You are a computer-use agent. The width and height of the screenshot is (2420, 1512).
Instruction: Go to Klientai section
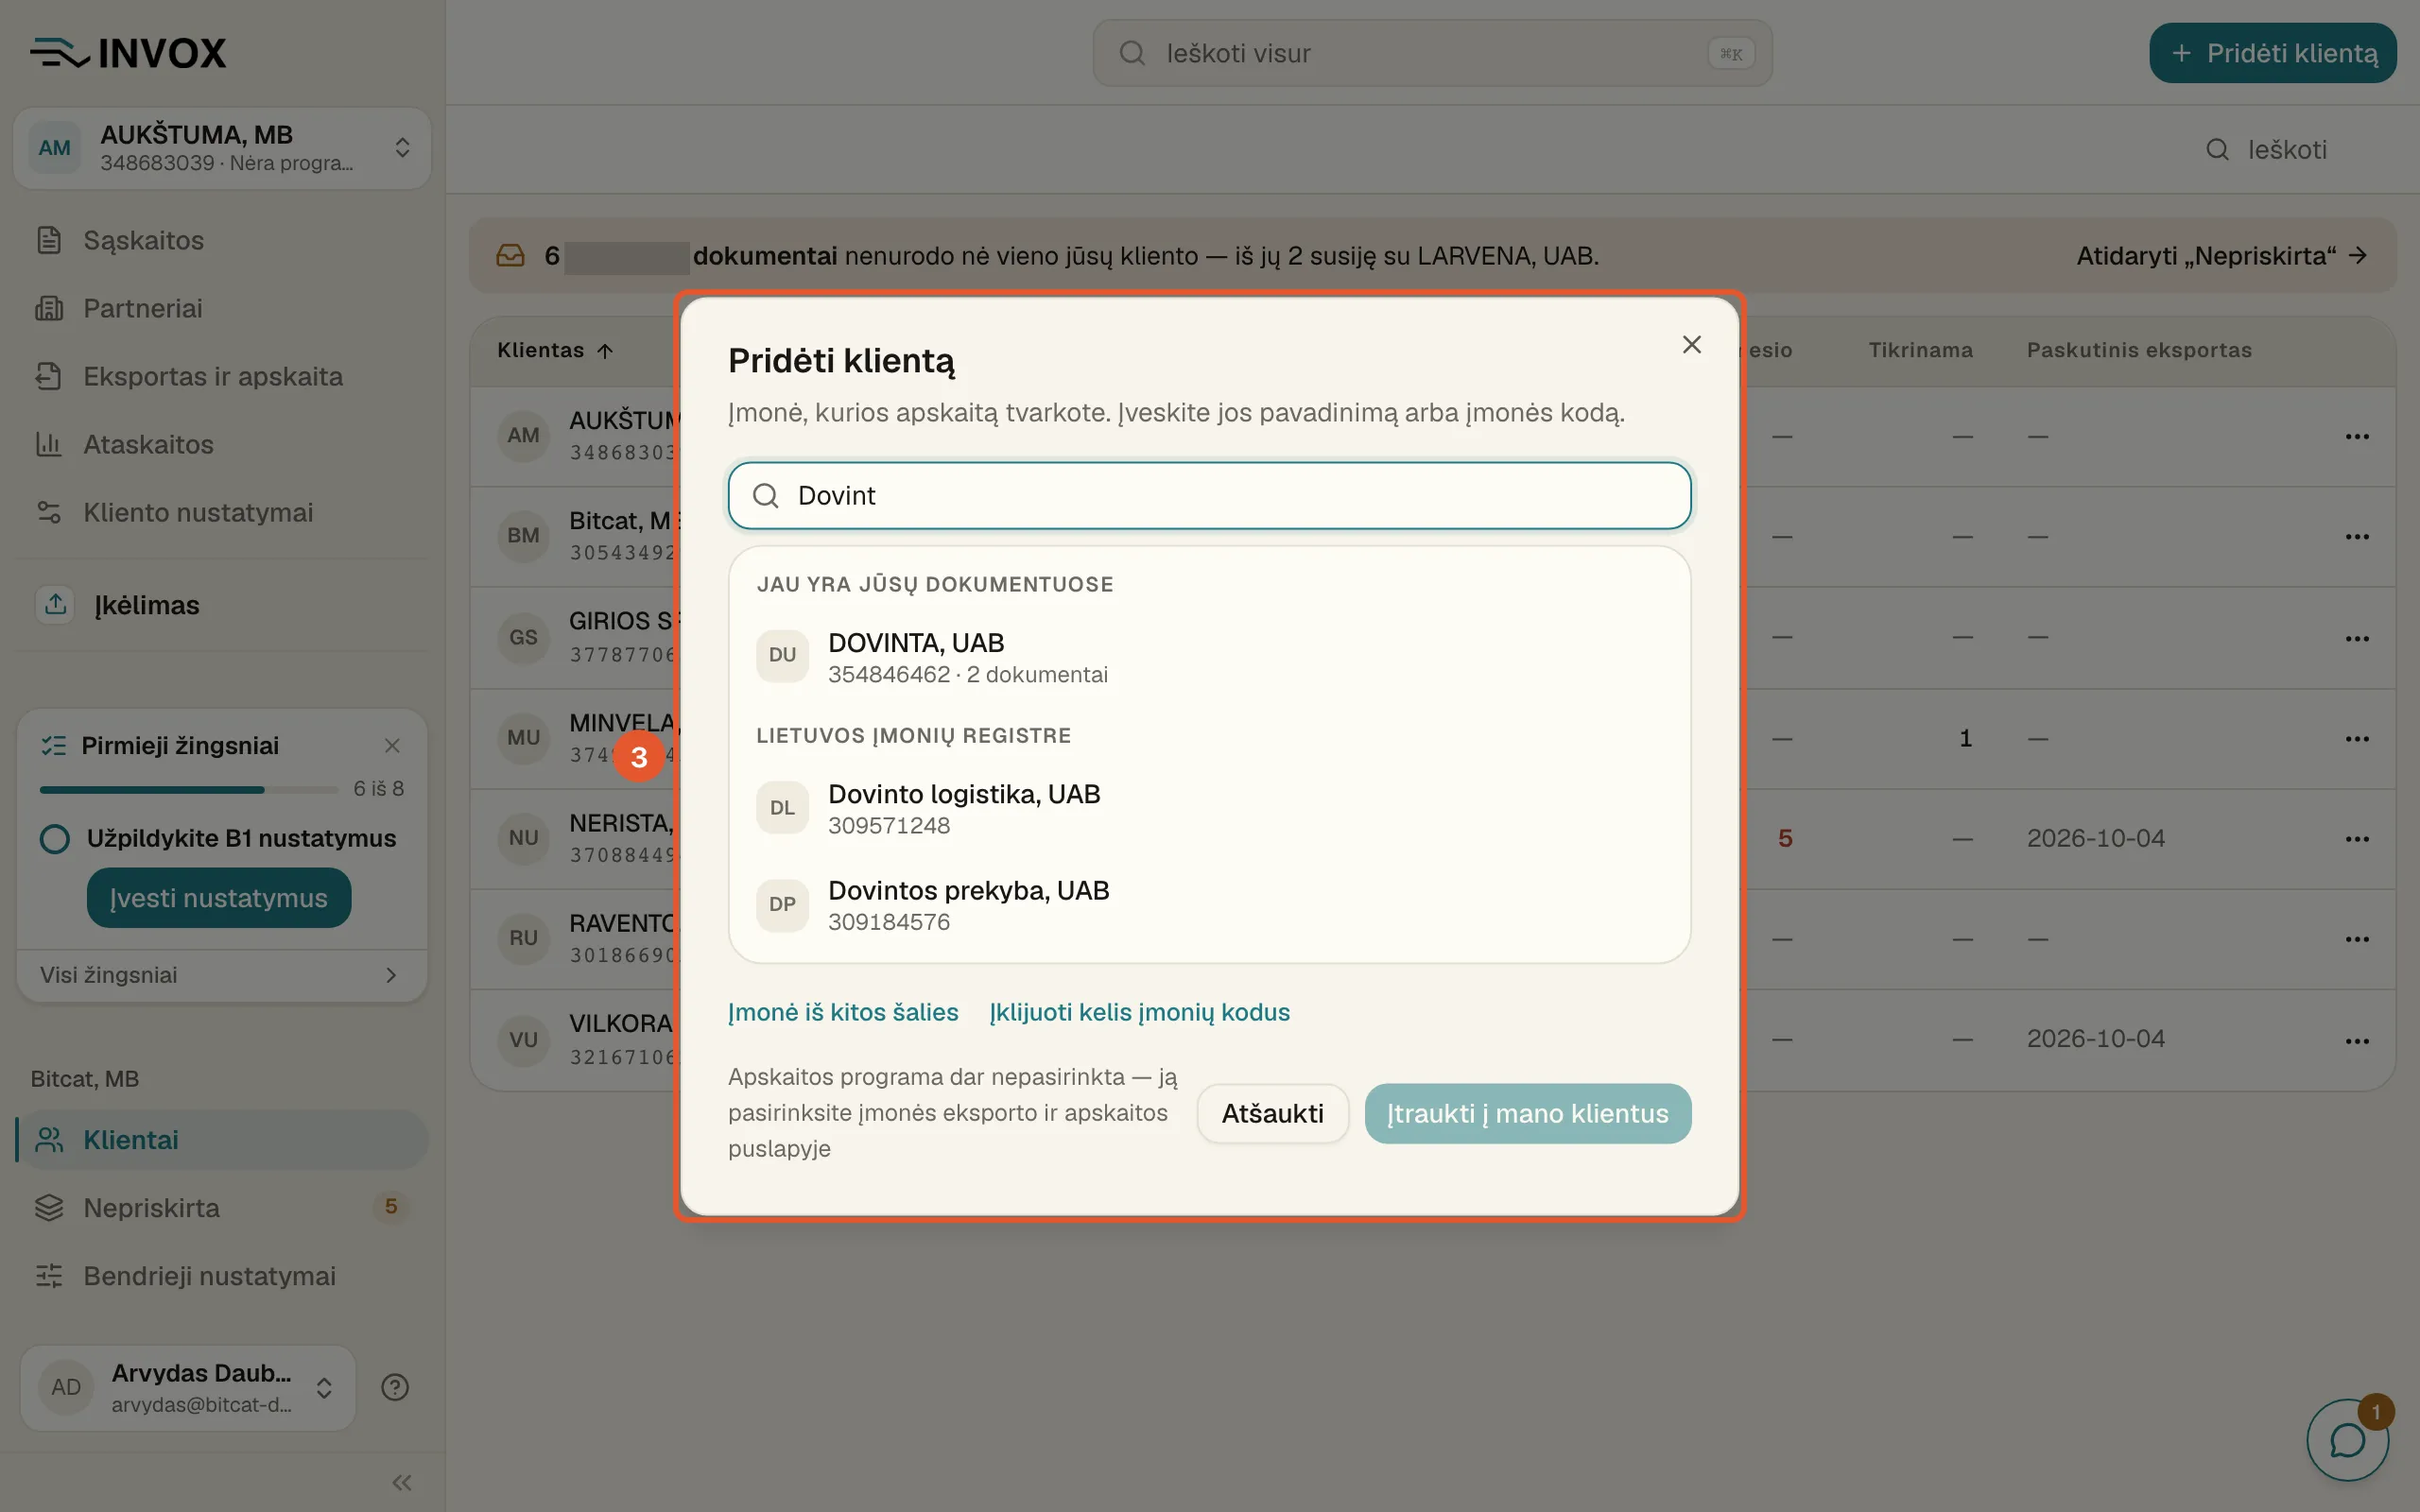[222, 1140]
